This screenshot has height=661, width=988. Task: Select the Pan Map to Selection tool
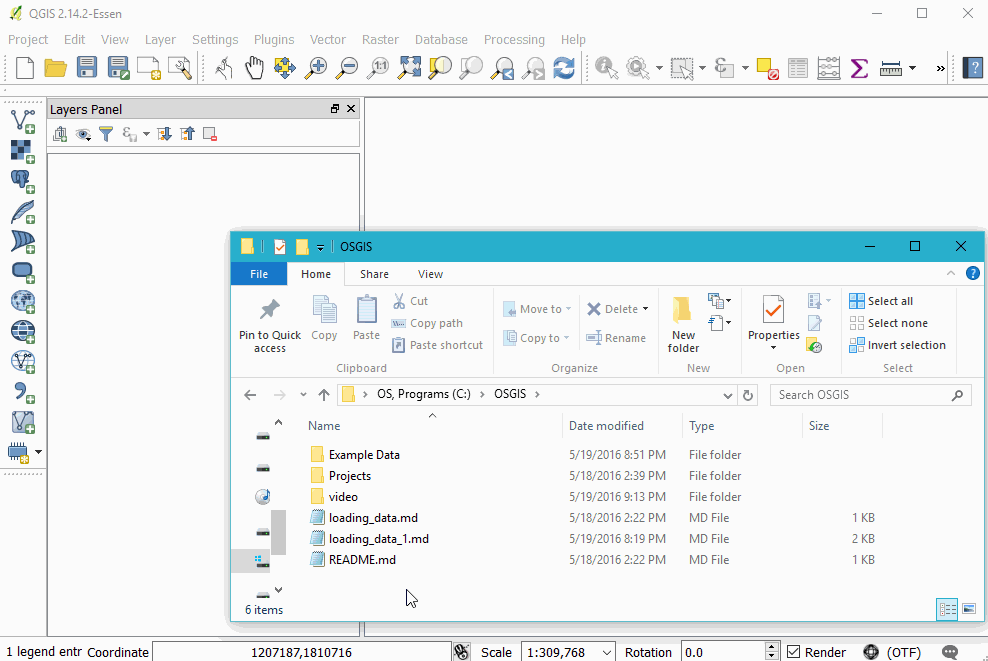pyautogui.click(x=285, y=67)
